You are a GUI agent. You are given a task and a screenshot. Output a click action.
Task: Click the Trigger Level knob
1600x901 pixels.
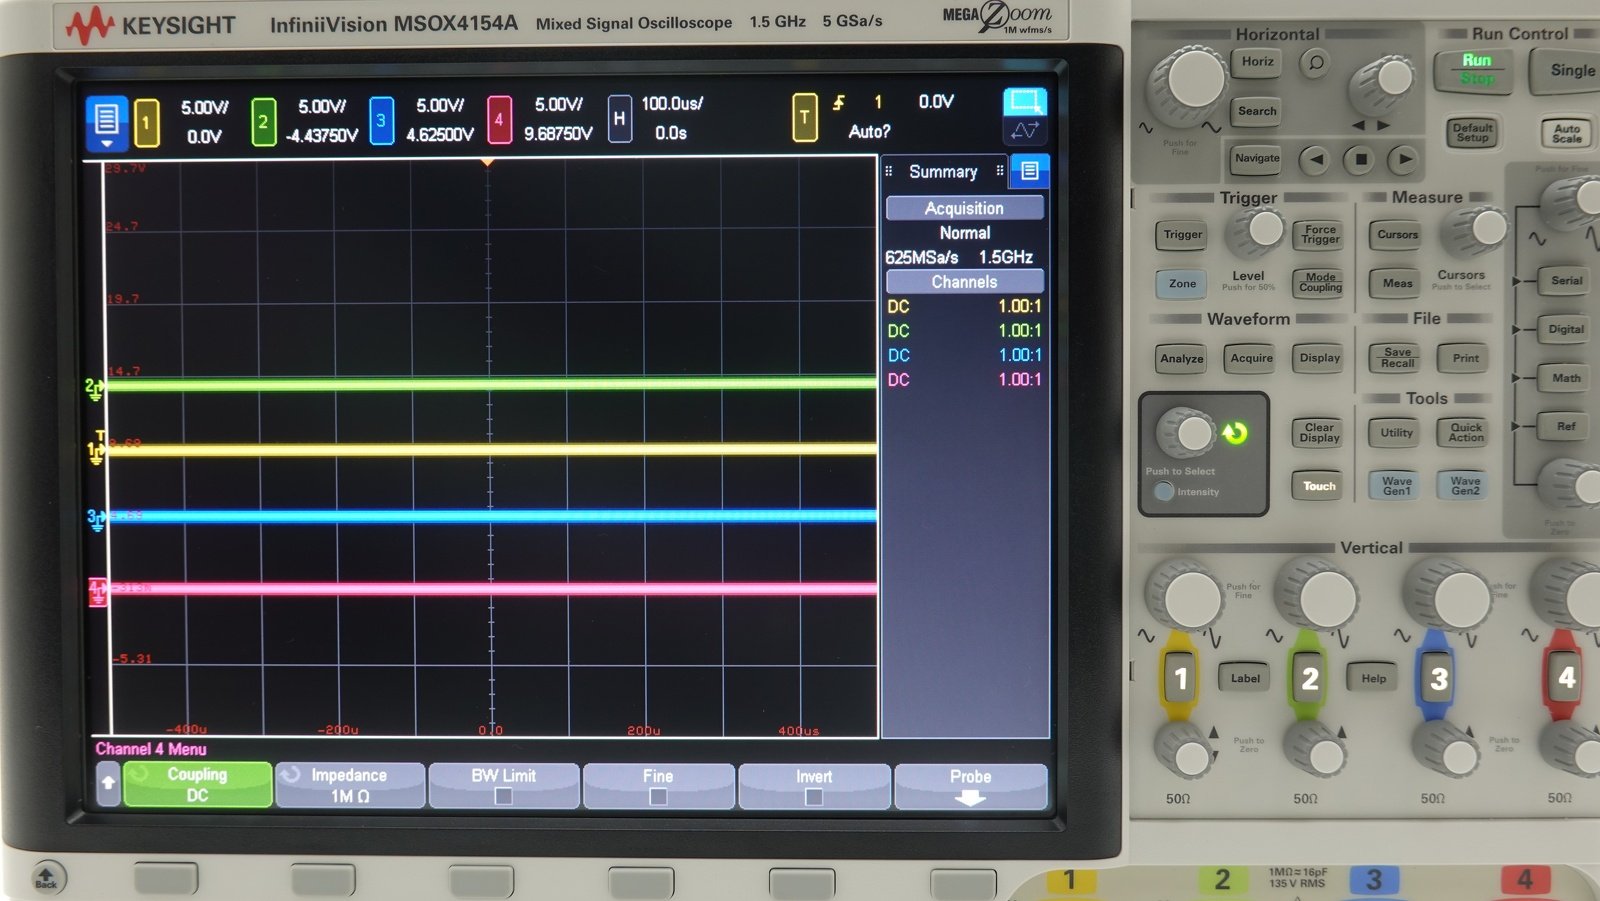1258,232
